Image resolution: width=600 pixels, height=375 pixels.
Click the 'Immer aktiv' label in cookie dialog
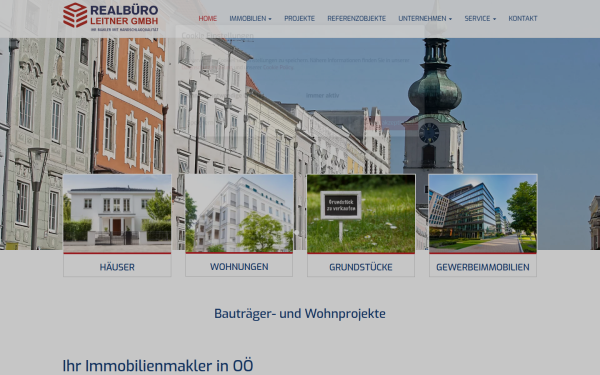pyautogui.click(x=322, y=95)
